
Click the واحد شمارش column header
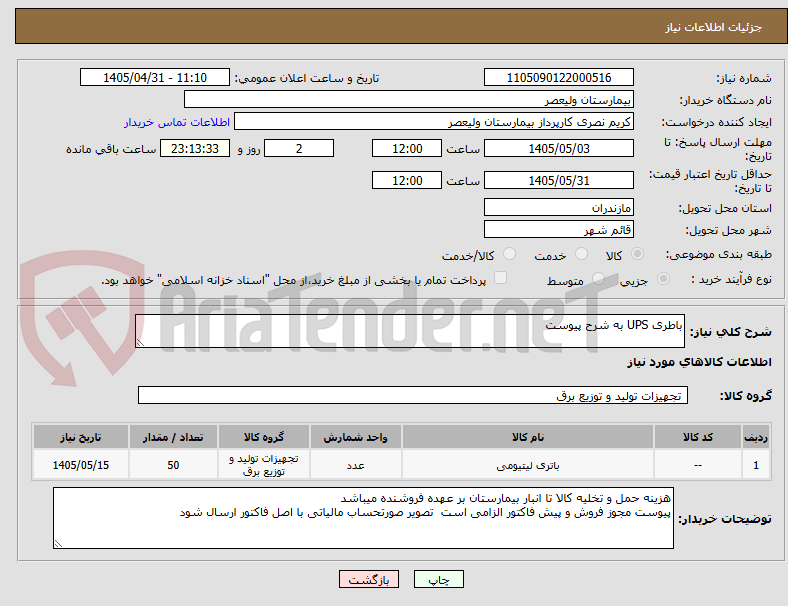[x=355, y=437]
